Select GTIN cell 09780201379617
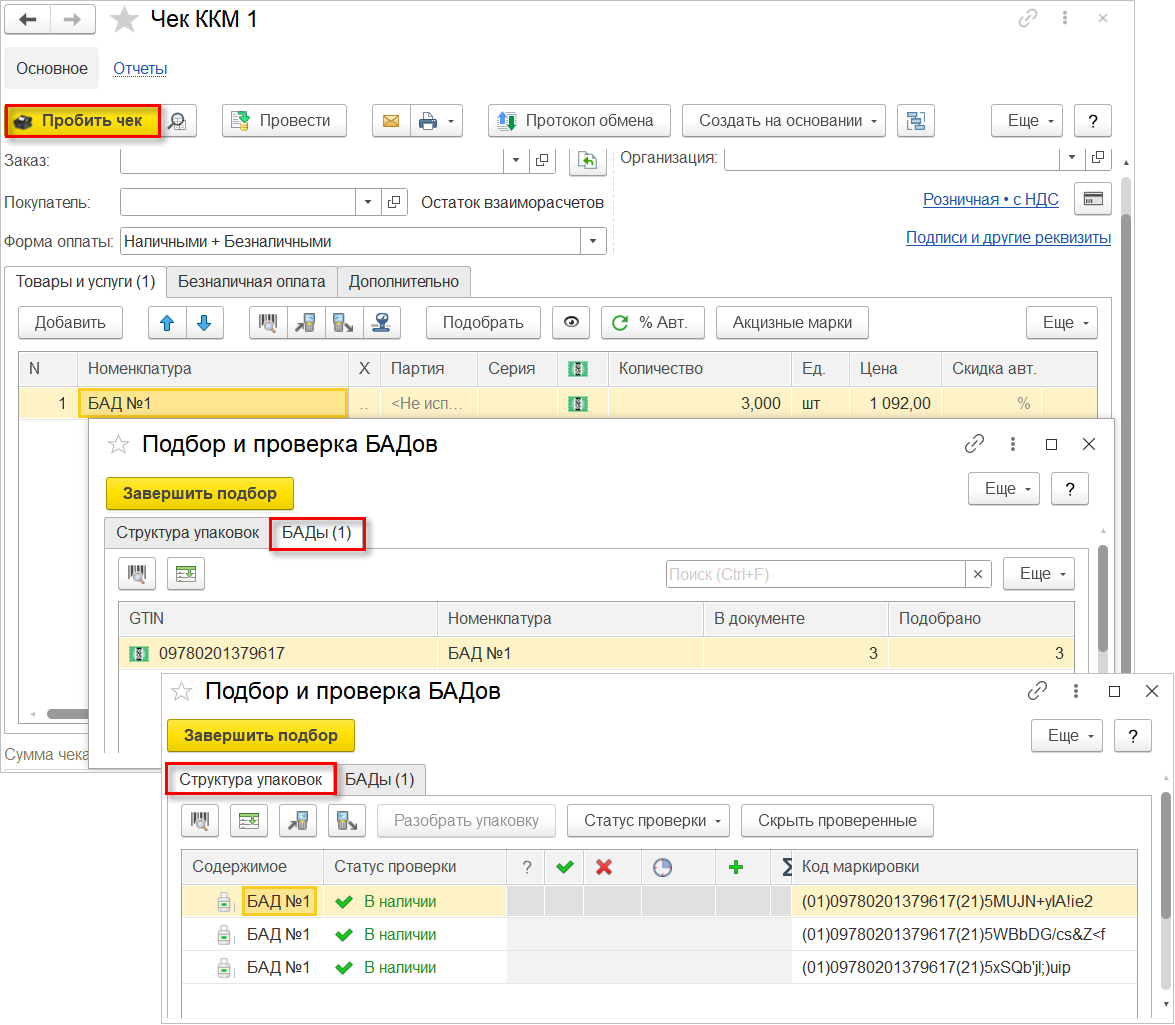 (x=278, y=653)
